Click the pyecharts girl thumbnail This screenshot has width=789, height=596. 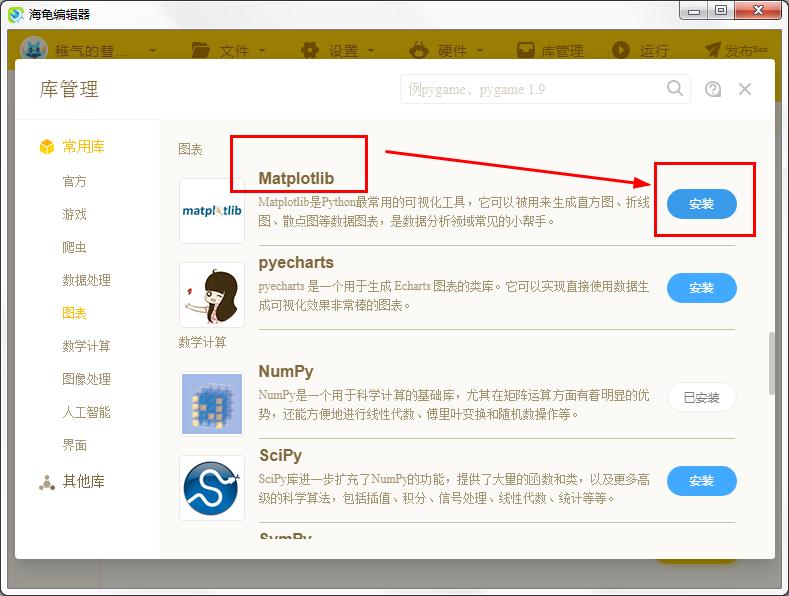[212, 295]
